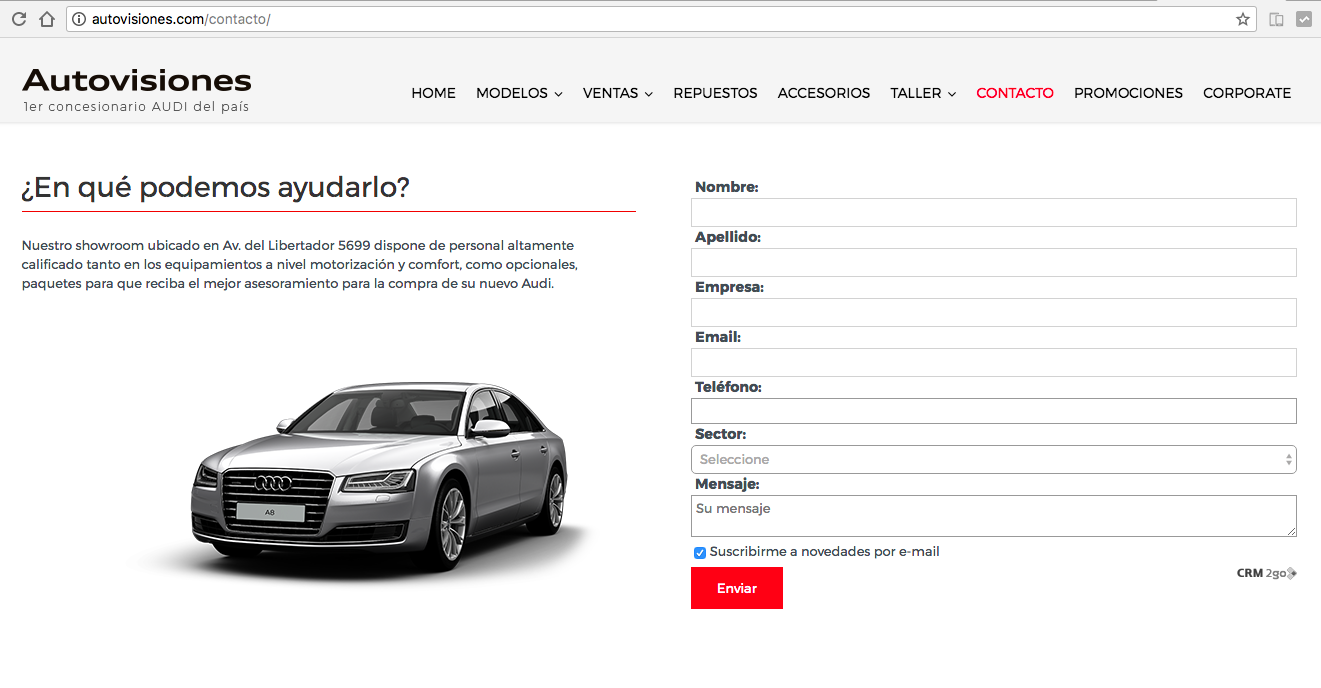Click the heading ¿En qué podemos ayudarlo?

point(216,187)
